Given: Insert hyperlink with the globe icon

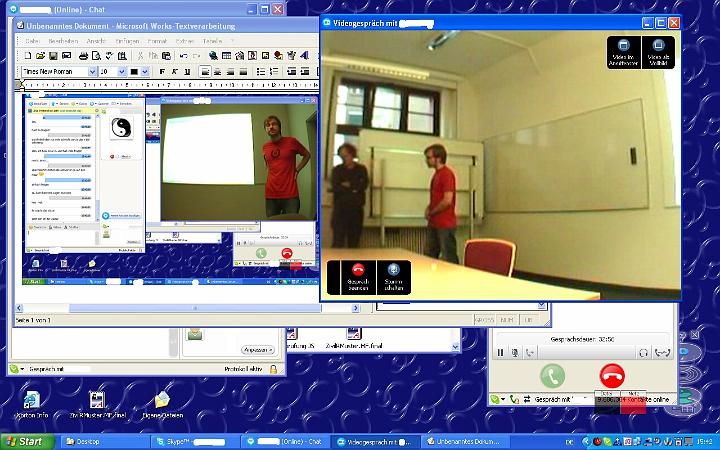Looking at the screenshot, I should (x=213, y=56).
